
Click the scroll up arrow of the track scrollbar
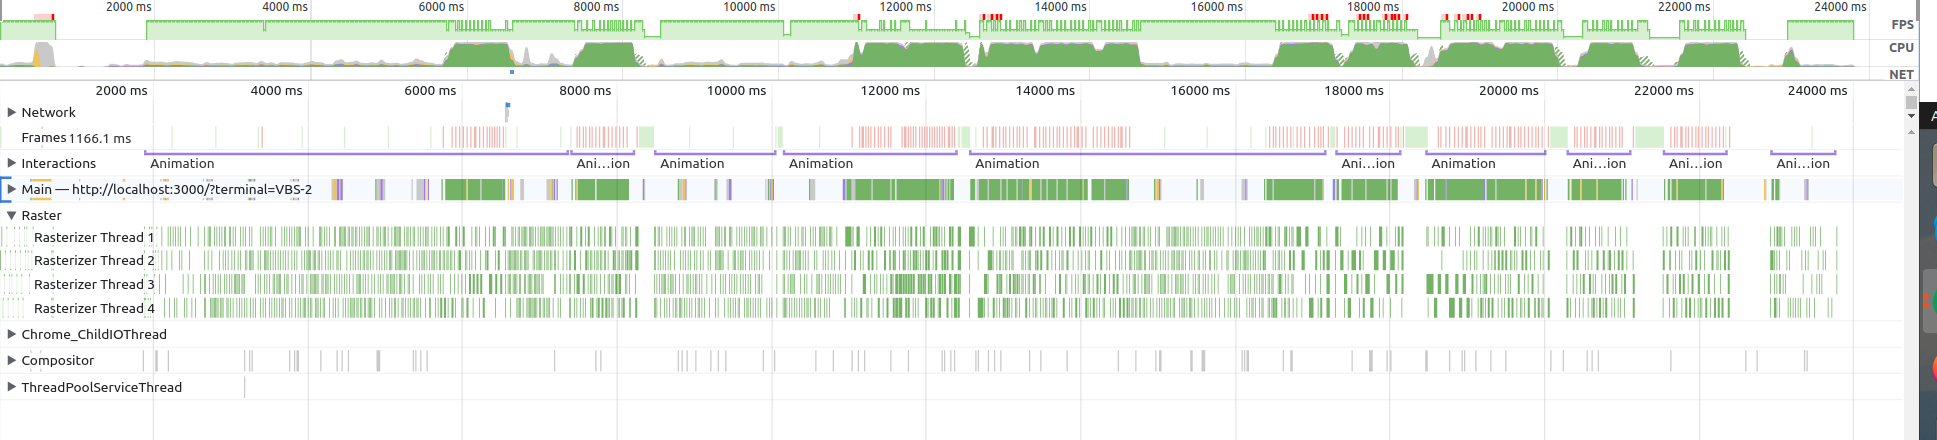(1911, 89)
